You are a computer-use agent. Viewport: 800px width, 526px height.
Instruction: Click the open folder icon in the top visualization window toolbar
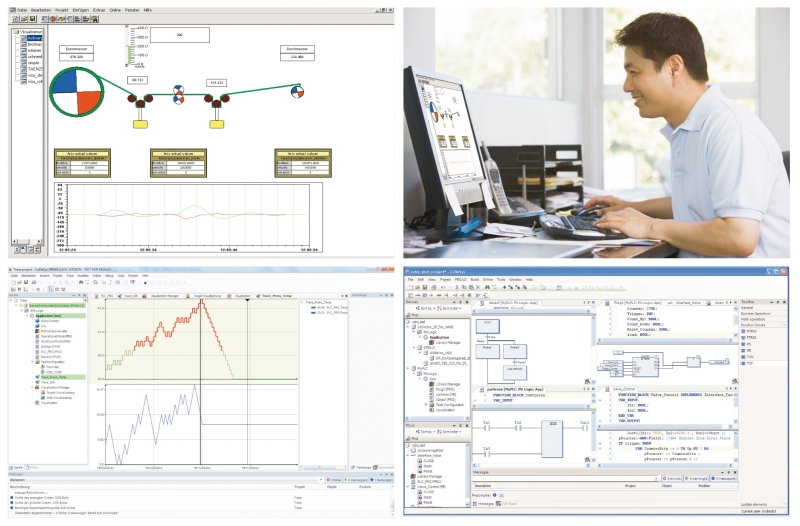click(x=24, y=19)
